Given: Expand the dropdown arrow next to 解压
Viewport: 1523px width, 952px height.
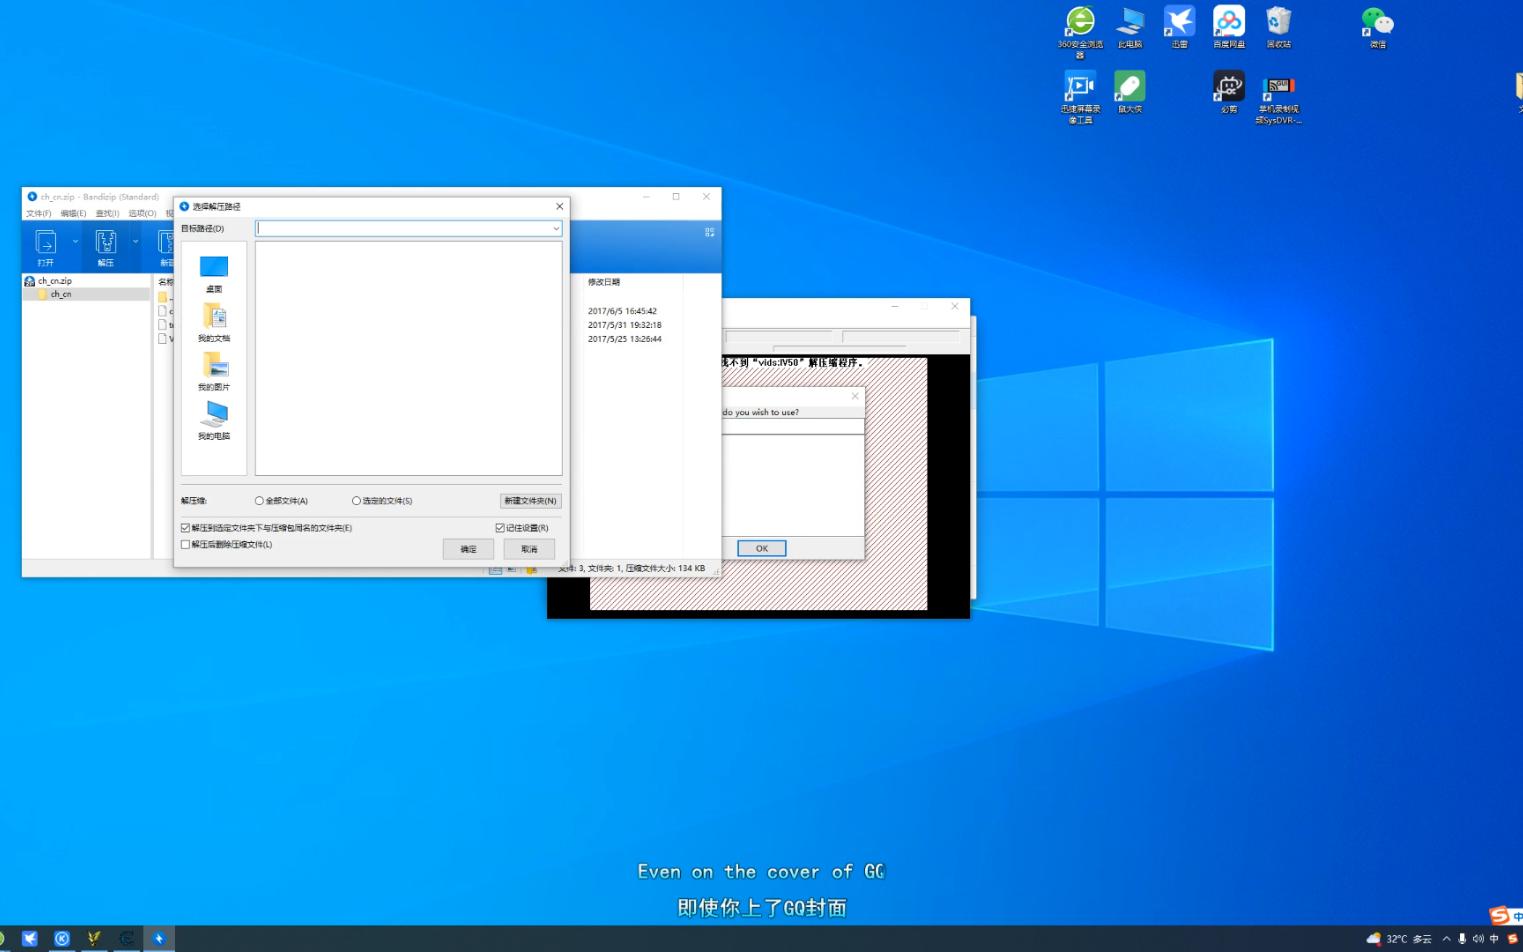Looking at the screenshot, I should (135, 242).
